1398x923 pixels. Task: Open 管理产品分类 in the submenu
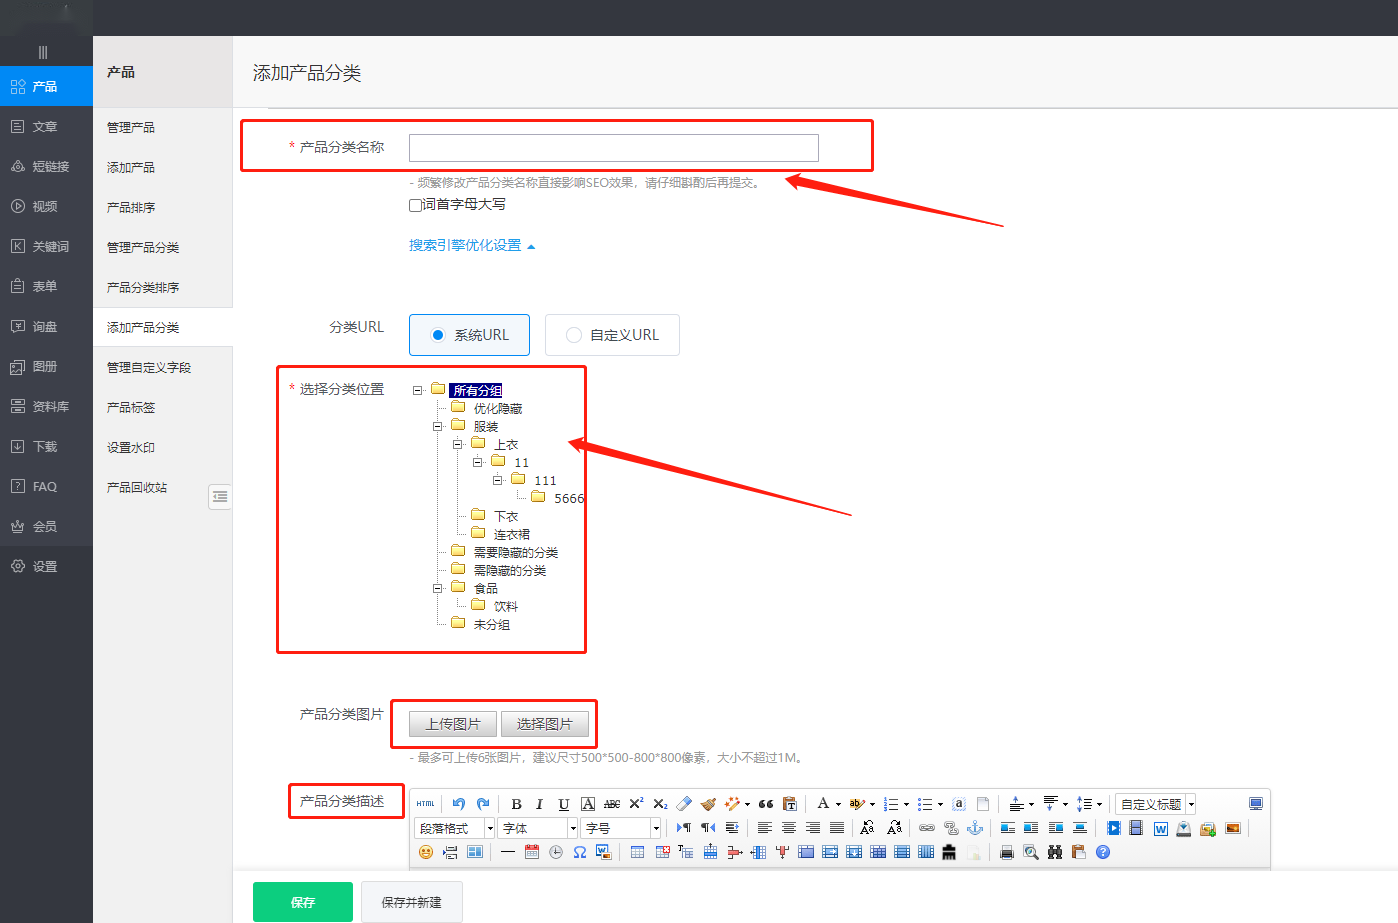(x=143, y=247)
